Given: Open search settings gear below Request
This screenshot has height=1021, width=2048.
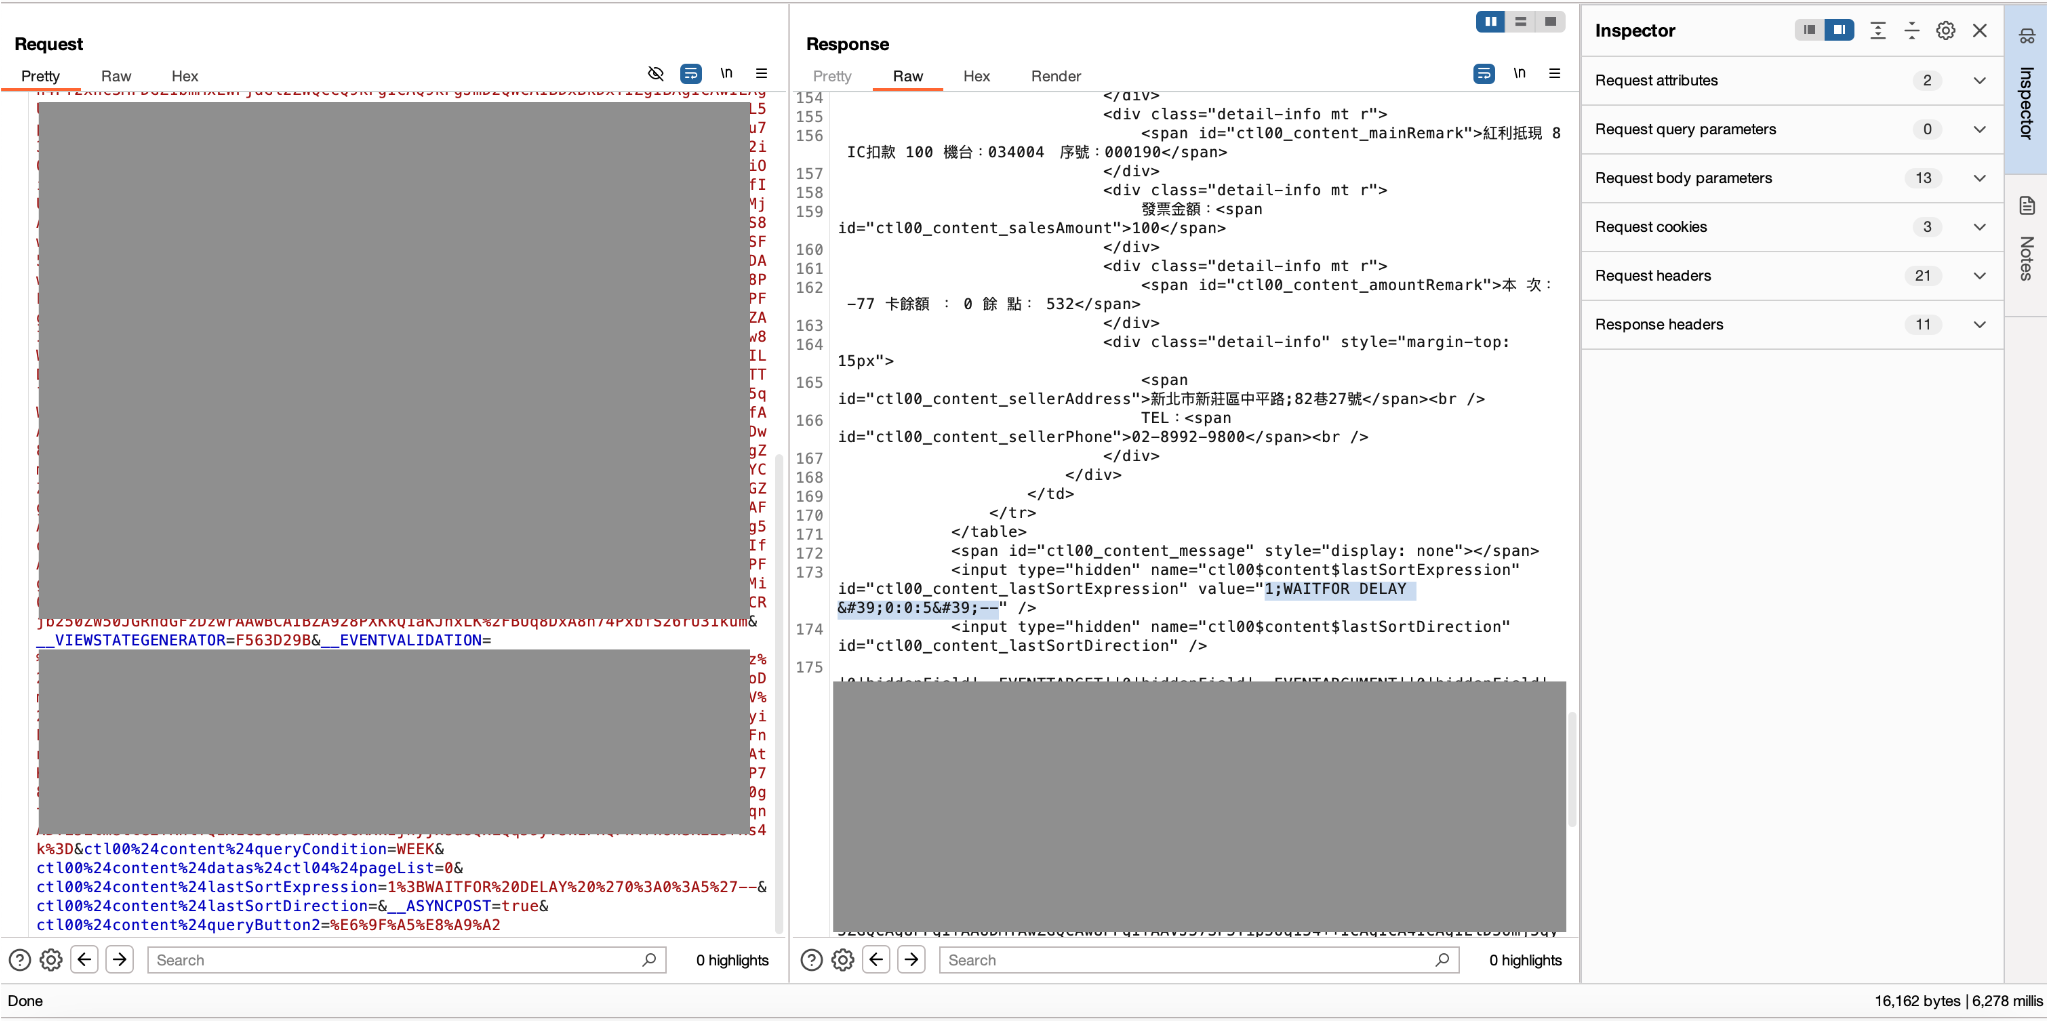Looking at the screenshot, I should tap(51, 961).
